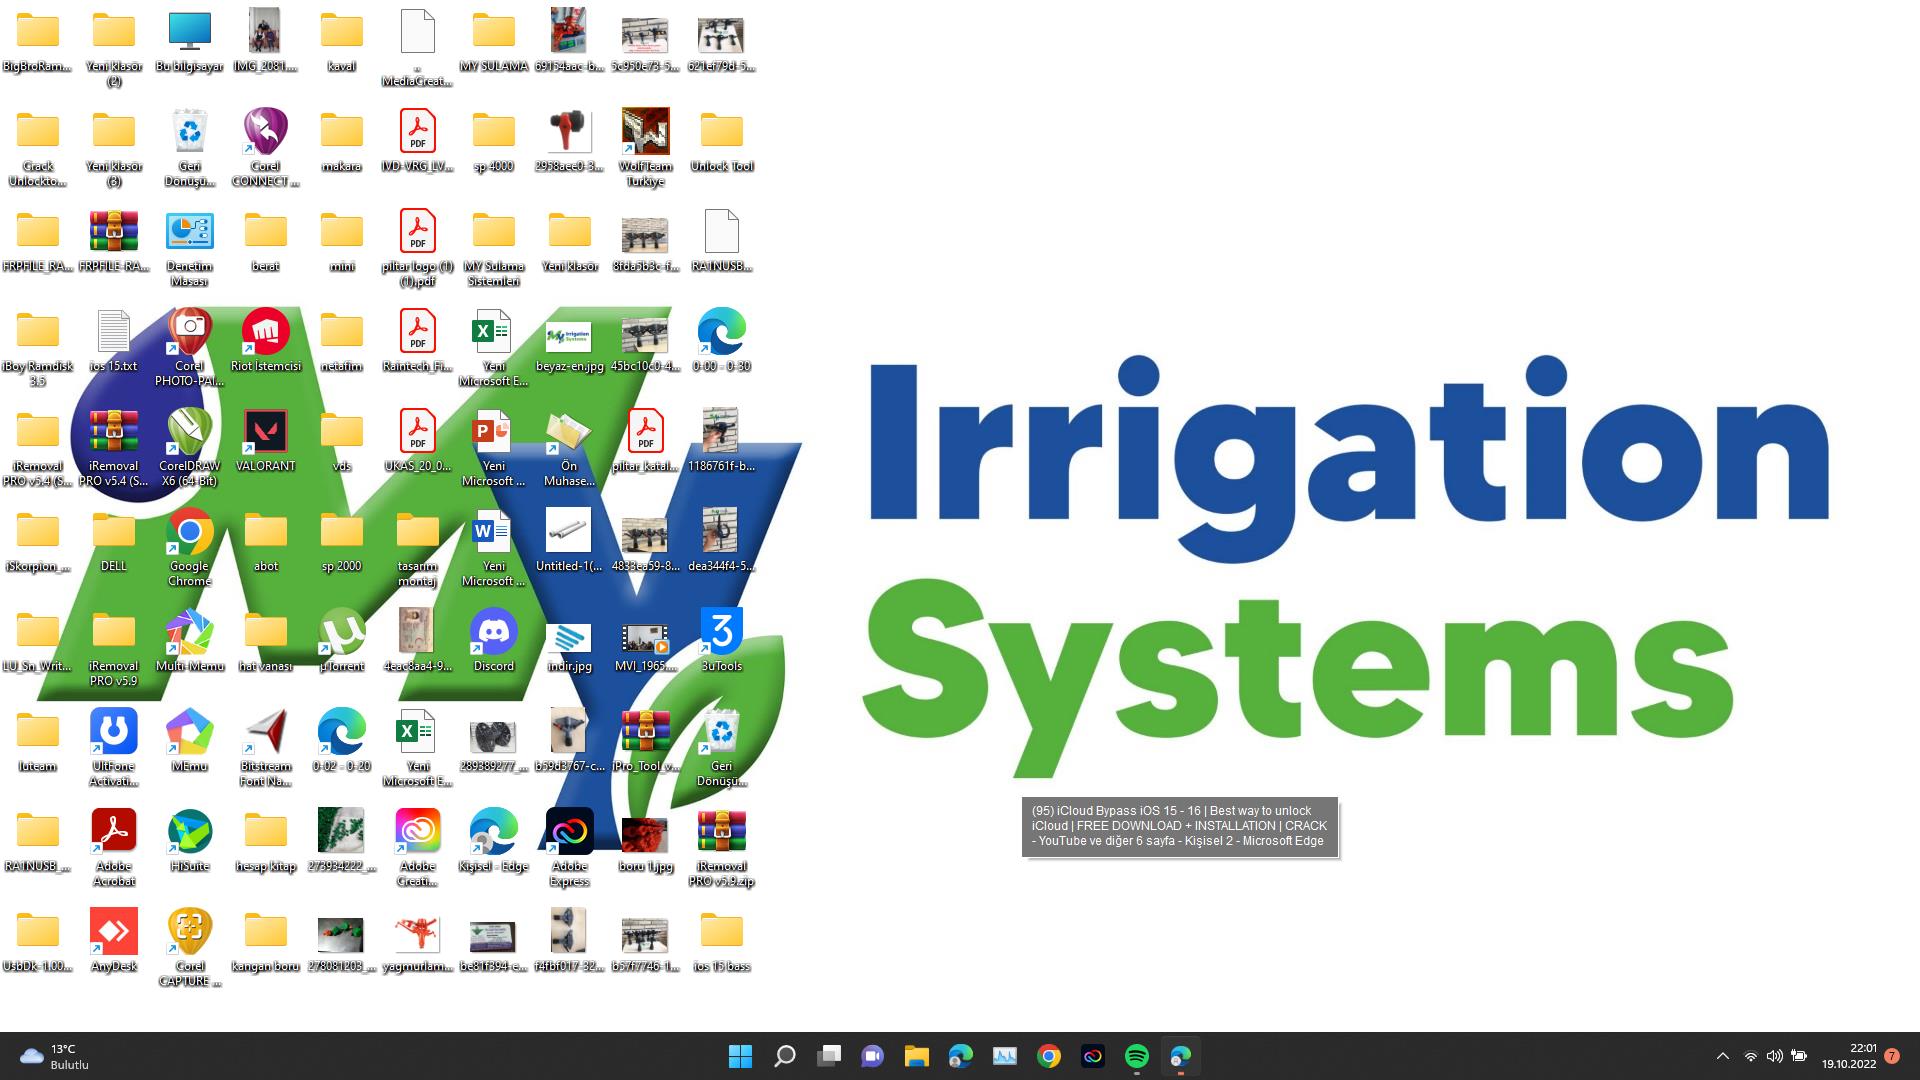Viewport: 1920px width, 1080px height.
Task: Click the clock and date display
Action: (x=1848, y=1056)
